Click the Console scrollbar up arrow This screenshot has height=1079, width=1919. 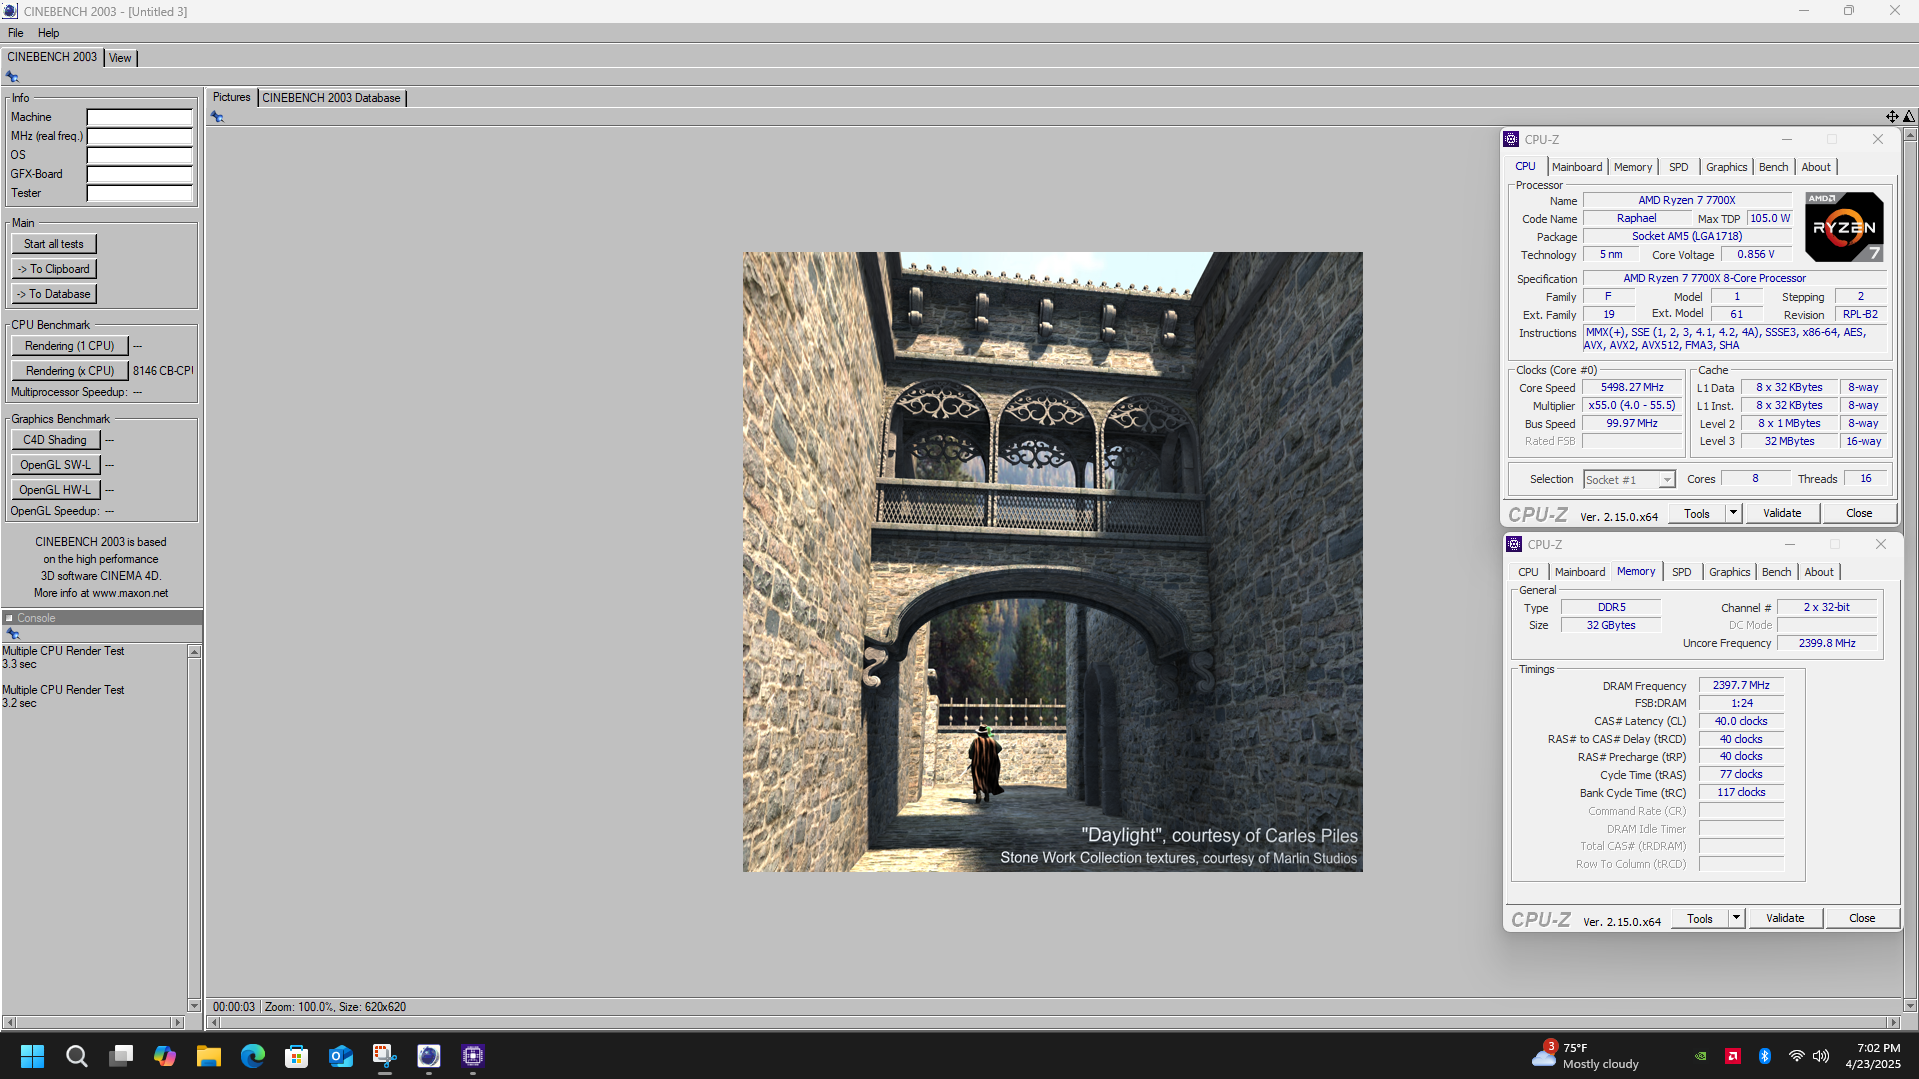tap(194, 652)
